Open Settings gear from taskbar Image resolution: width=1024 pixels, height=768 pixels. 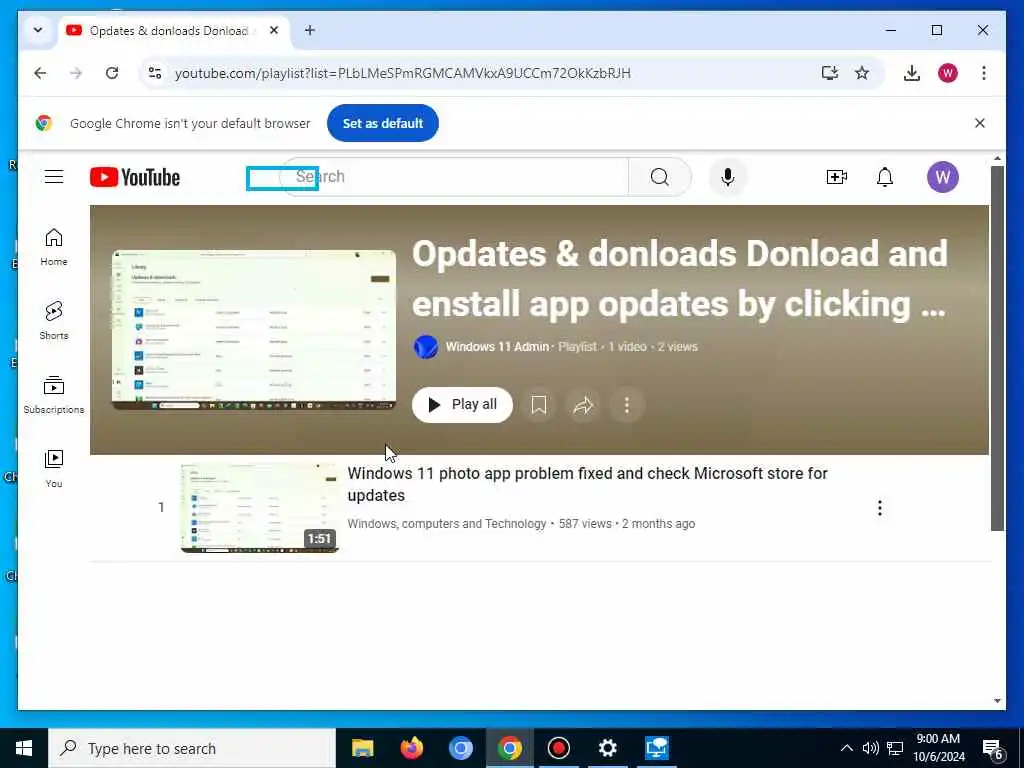pos(607,748)
